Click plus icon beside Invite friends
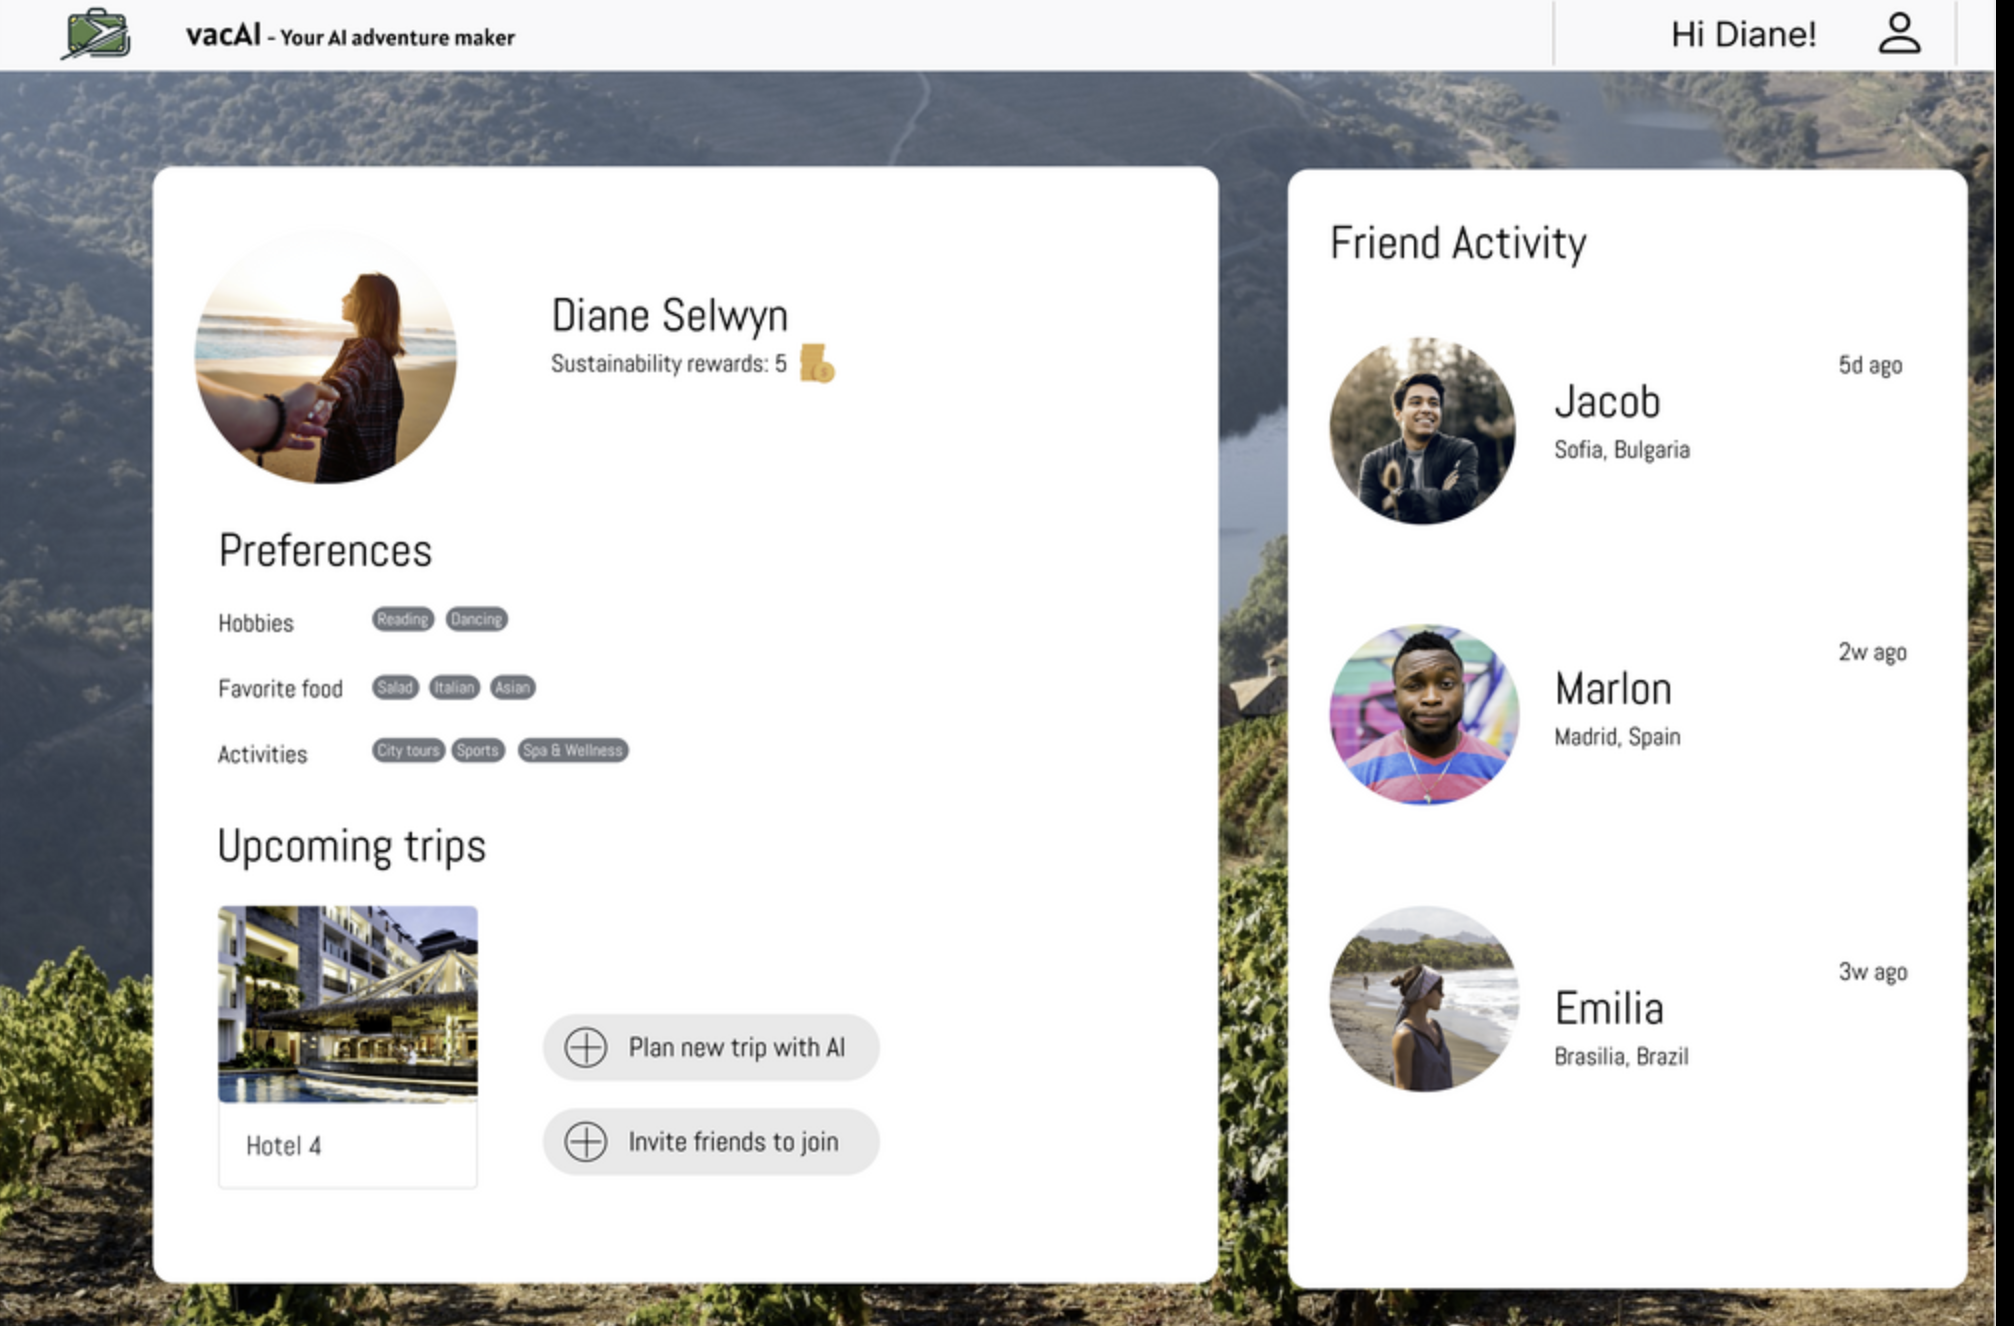Image resolution: width=2014 pixels, height=1326 pixels. click(586, 1141)
